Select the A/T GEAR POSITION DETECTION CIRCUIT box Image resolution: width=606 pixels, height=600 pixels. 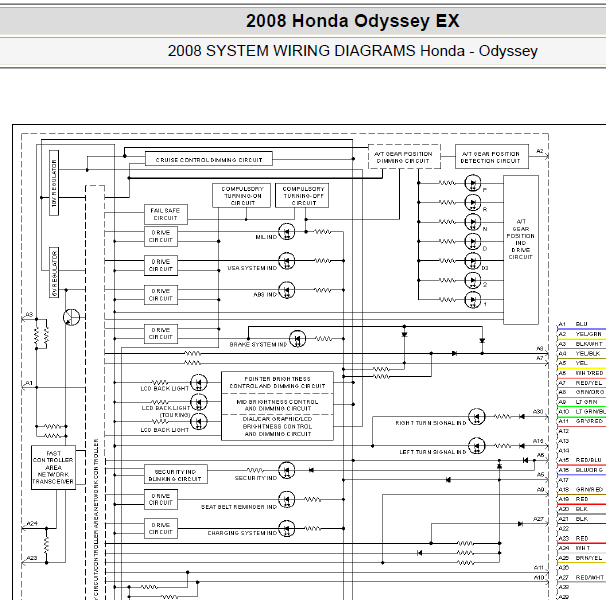tap(492, 157)
